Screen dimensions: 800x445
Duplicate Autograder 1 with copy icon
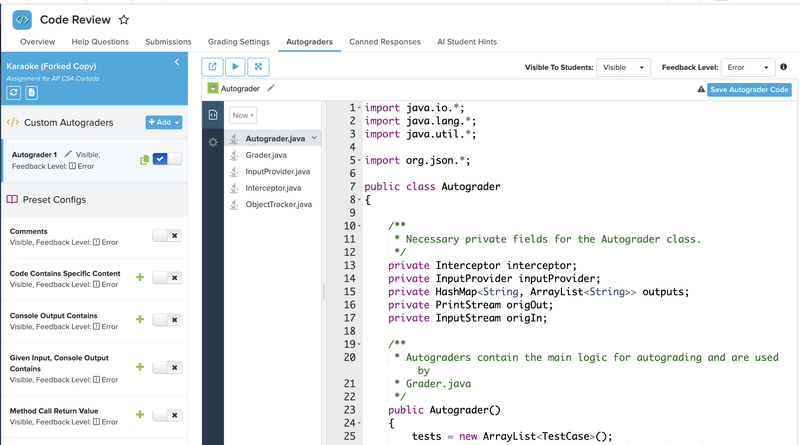144,160
